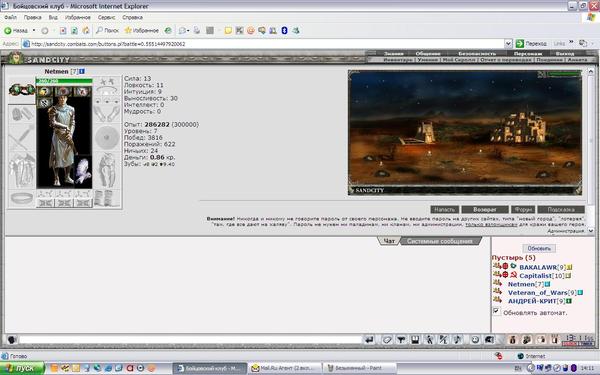Click the Обновить button

coord(539,249)
